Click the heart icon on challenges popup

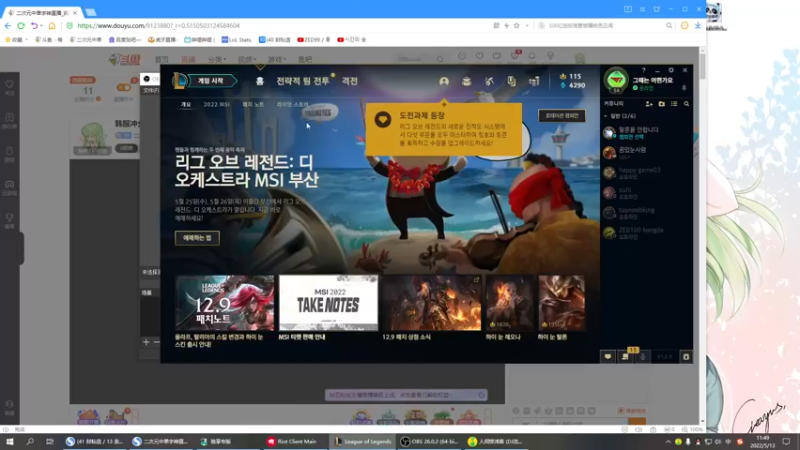point(383,119)
